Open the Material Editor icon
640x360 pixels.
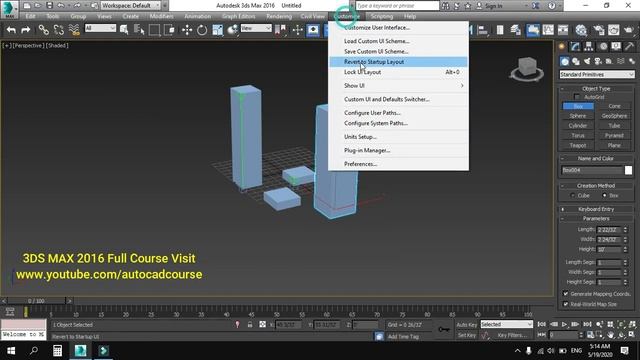[581, 30]
